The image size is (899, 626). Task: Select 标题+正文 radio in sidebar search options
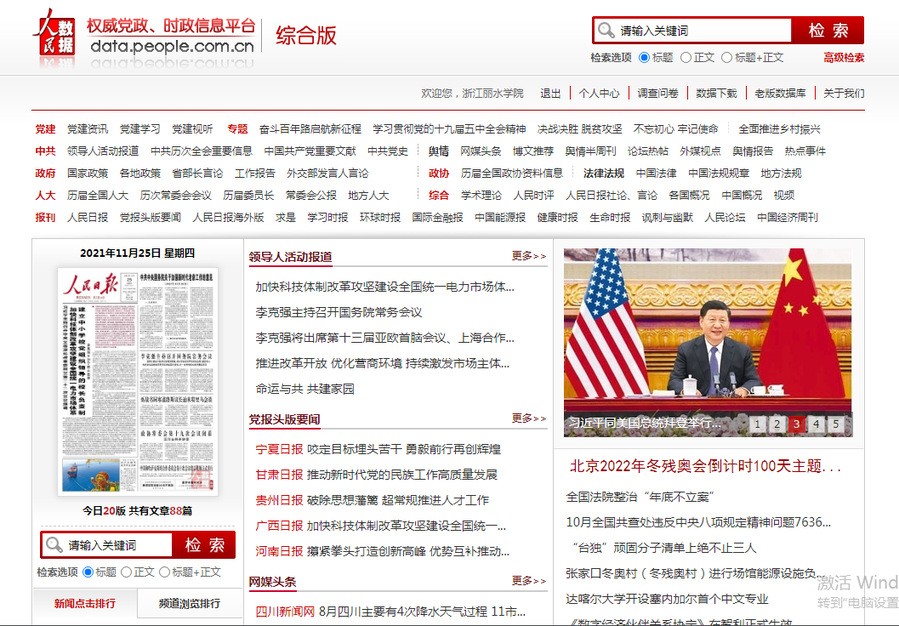[x=165, y=572]
